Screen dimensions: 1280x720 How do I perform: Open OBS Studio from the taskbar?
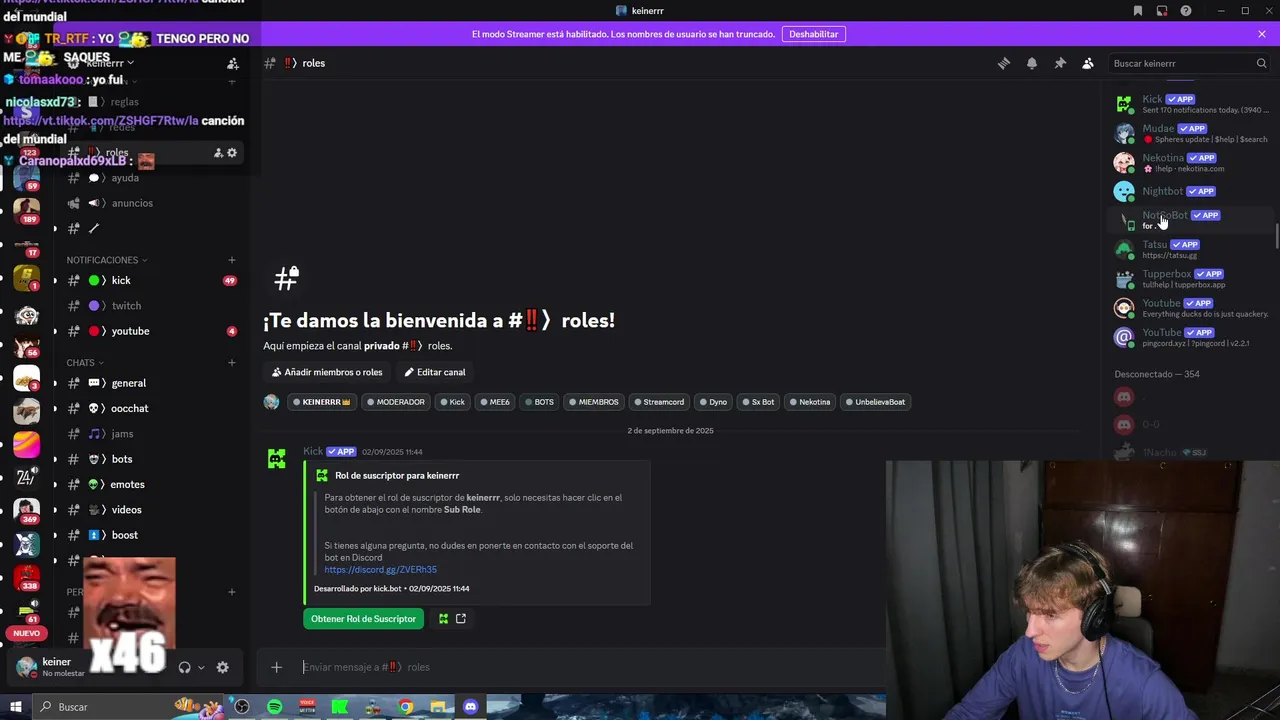[242, 707]
